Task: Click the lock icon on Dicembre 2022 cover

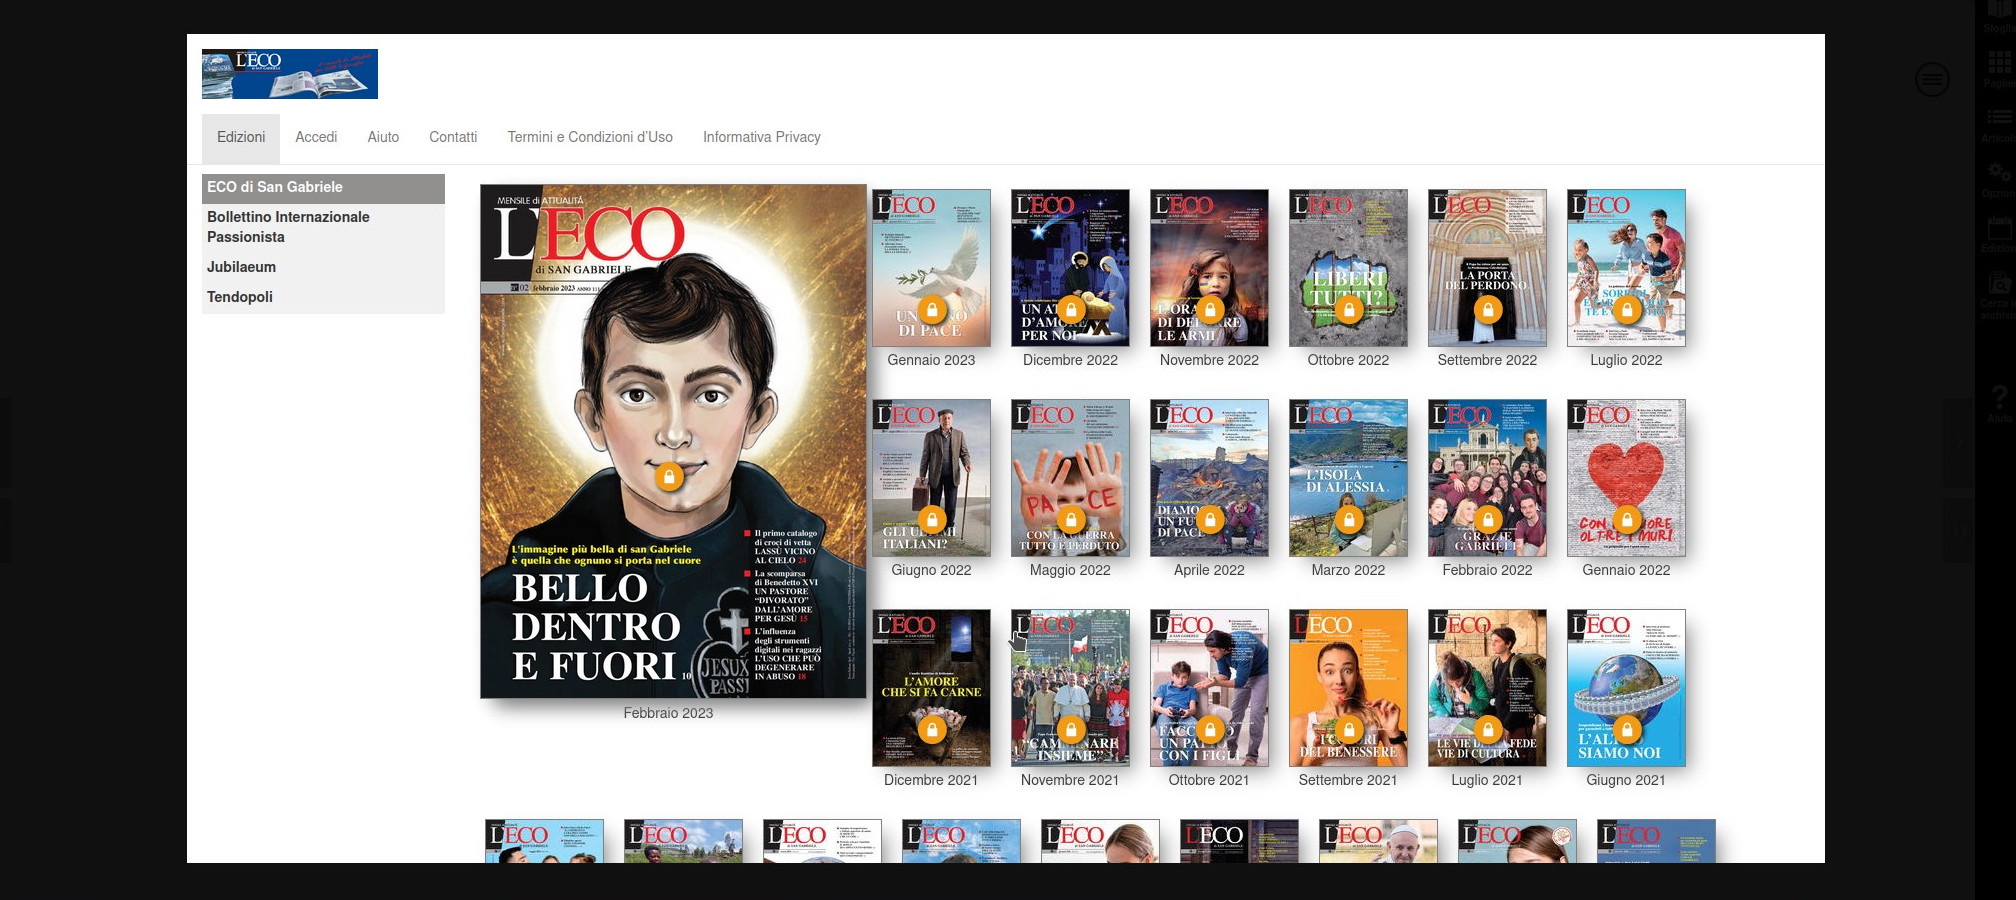Action: pos(1071,309)
